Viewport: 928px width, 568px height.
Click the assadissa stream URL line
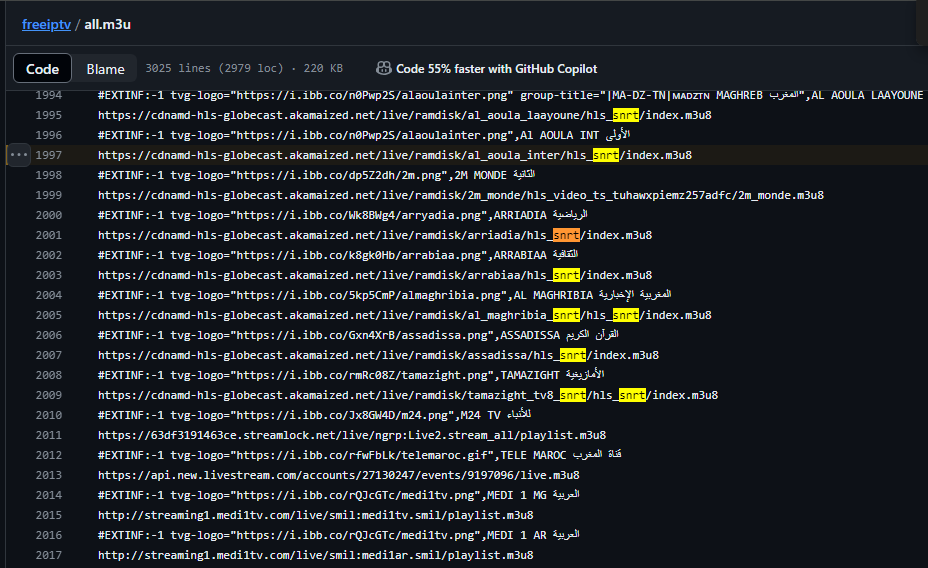[x=379, y=355]
